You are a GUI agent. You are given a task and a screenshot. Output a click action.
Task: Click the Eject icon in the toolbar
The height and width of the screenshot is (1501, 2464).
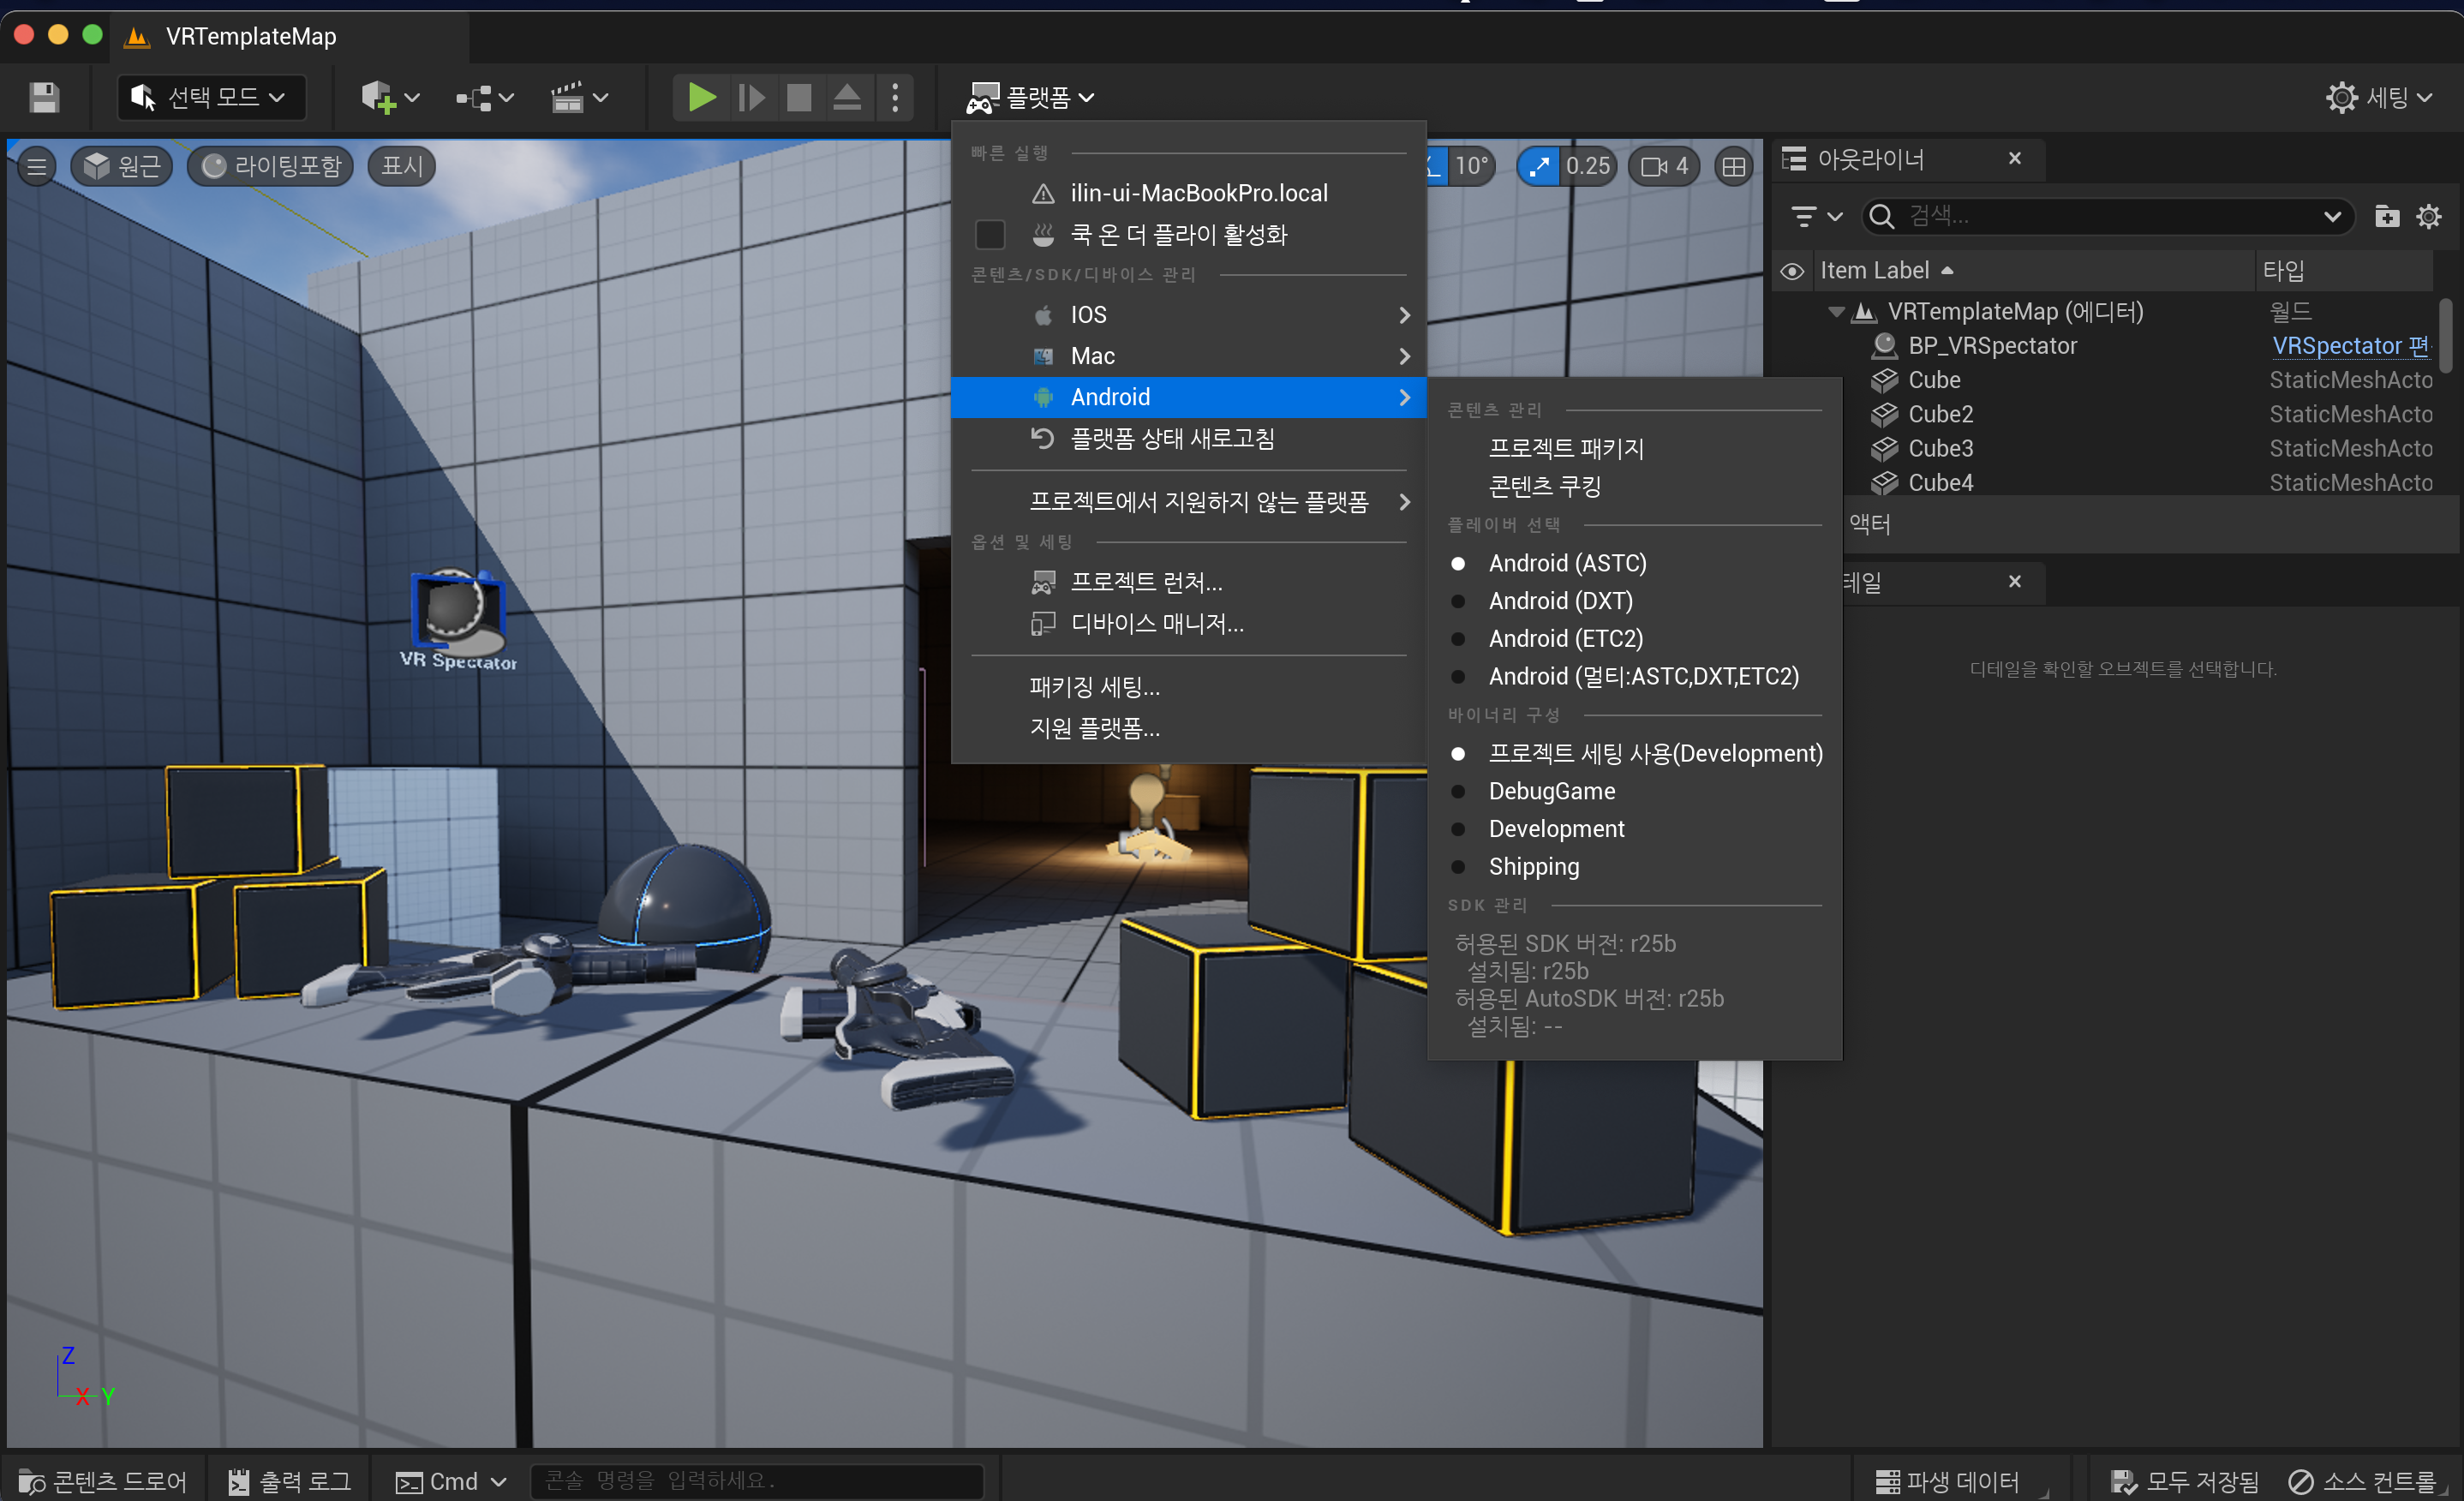846,97
